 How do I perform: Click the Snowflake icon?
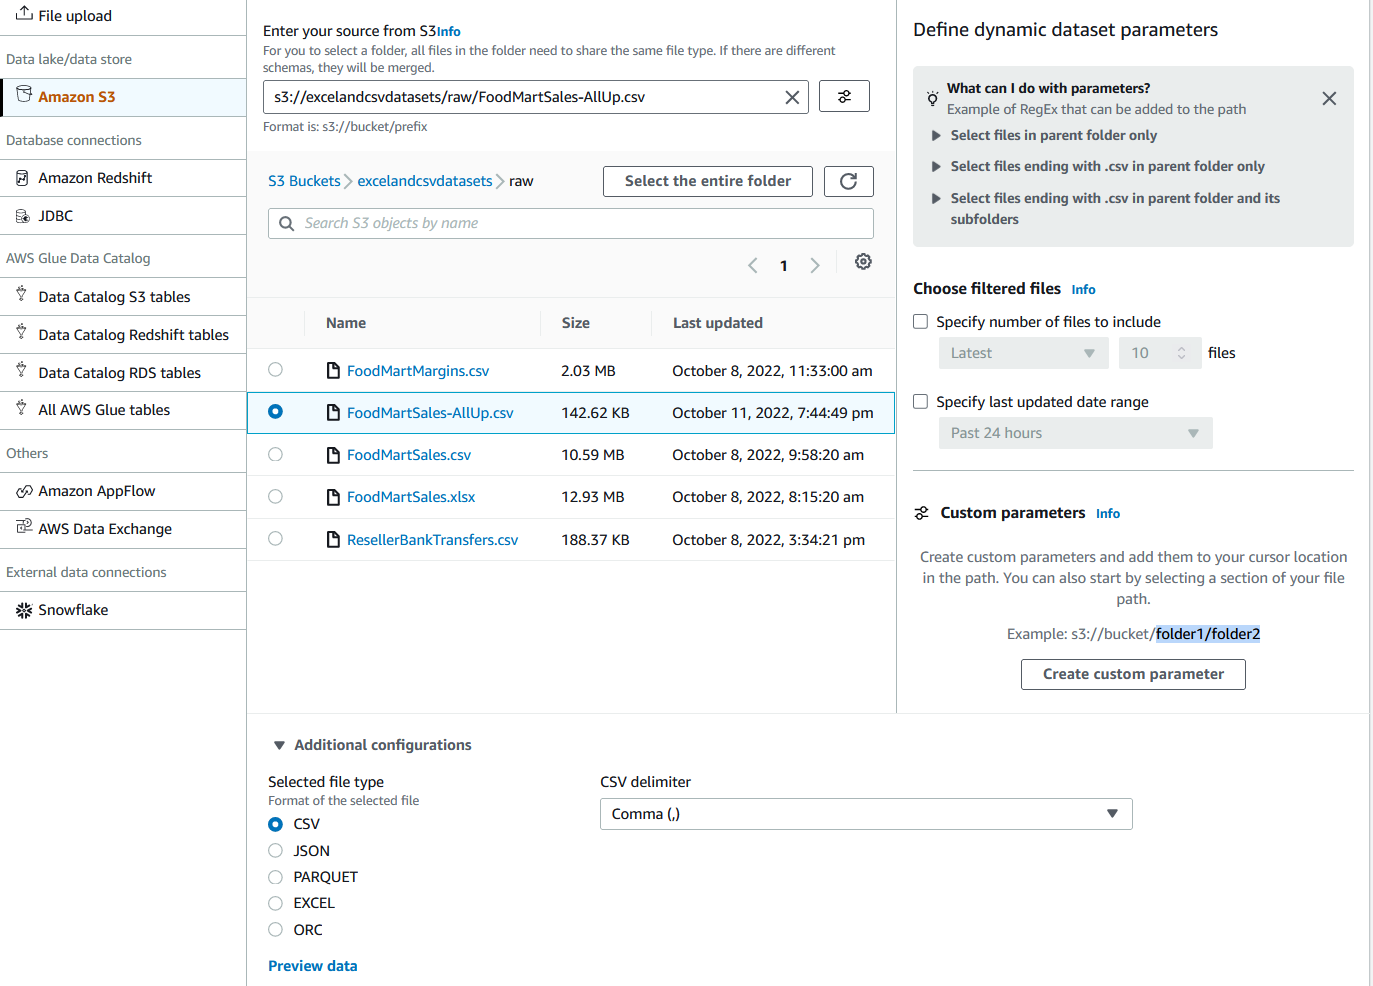[24, 610]
